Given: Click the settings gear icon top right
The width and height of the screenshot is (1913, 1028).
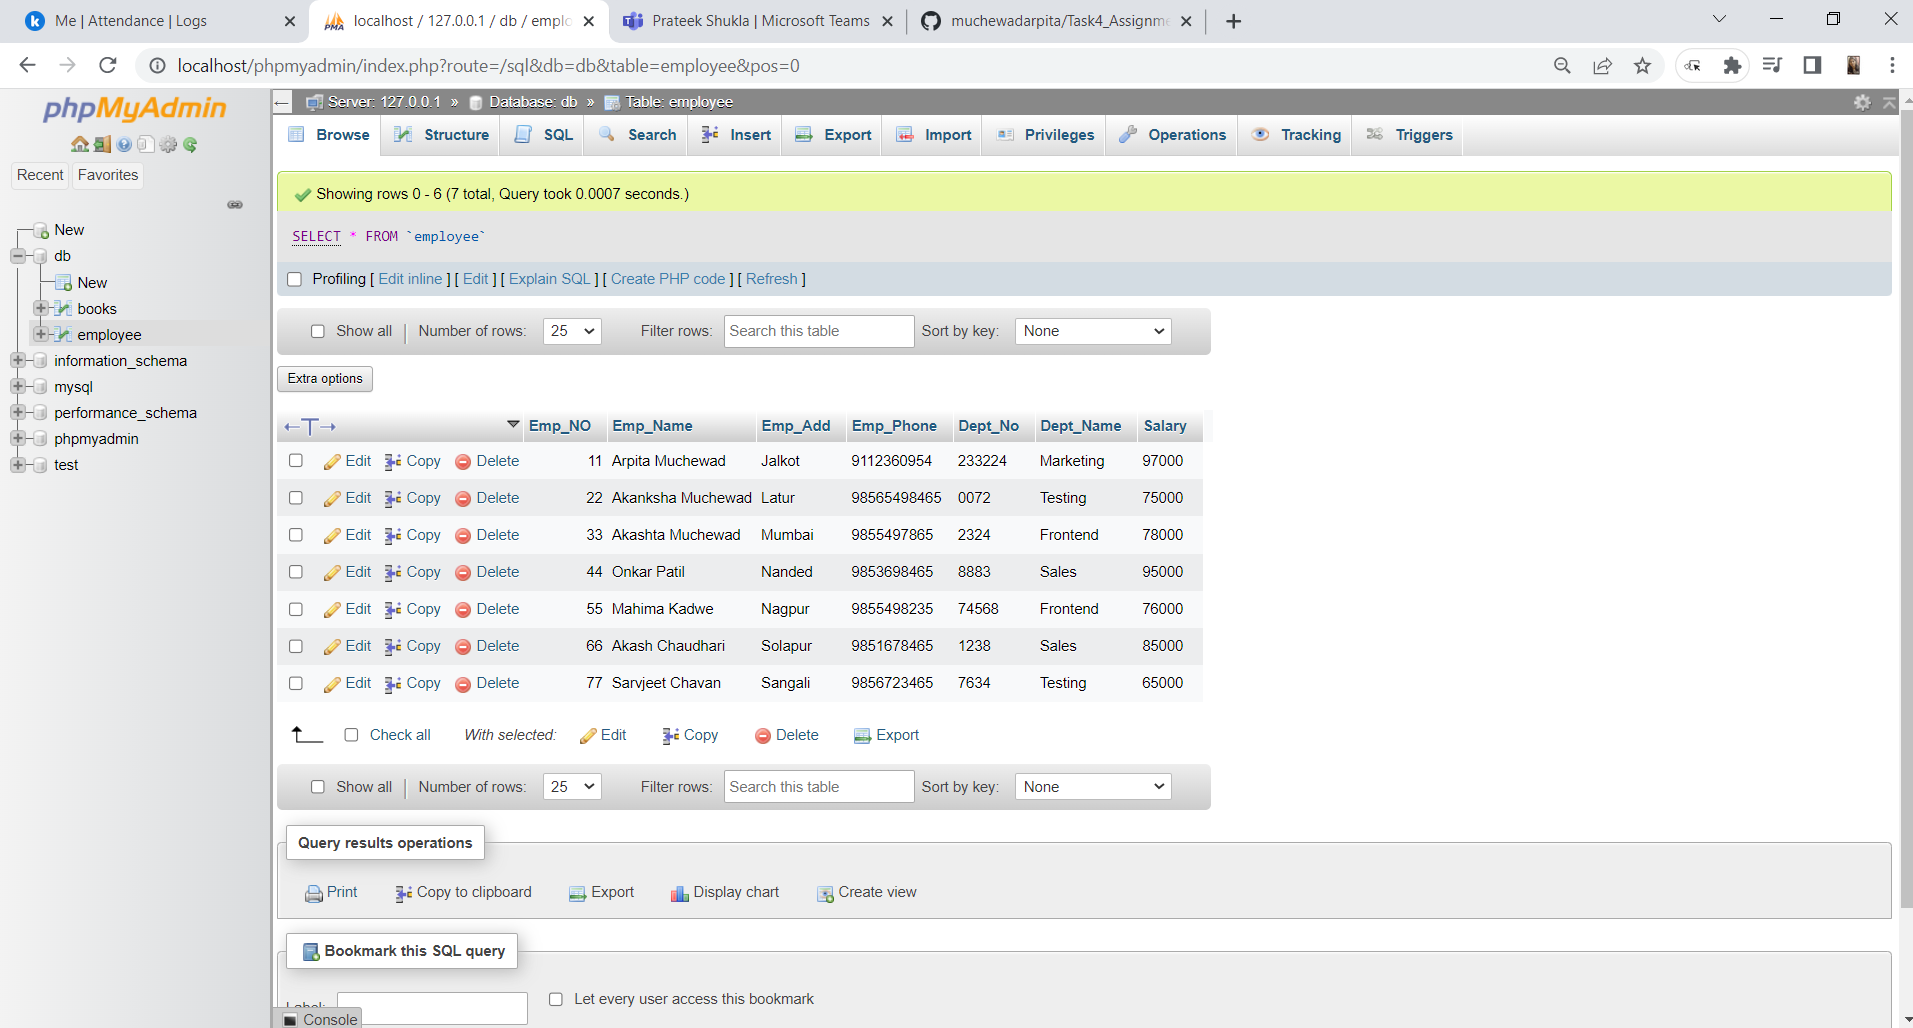Looking at the screenshot, I should click(x=1862, y=101).
